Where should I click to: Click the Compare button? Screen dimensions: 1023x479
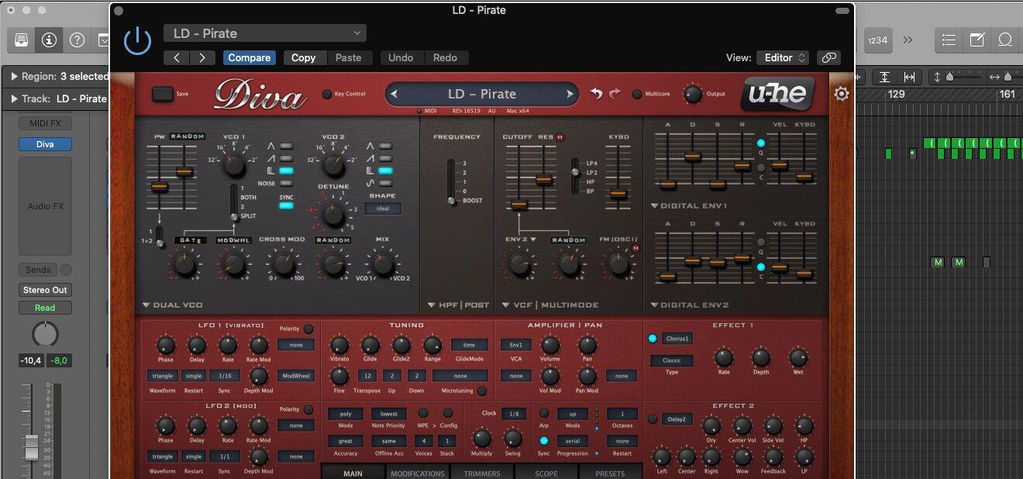point(249,57)
